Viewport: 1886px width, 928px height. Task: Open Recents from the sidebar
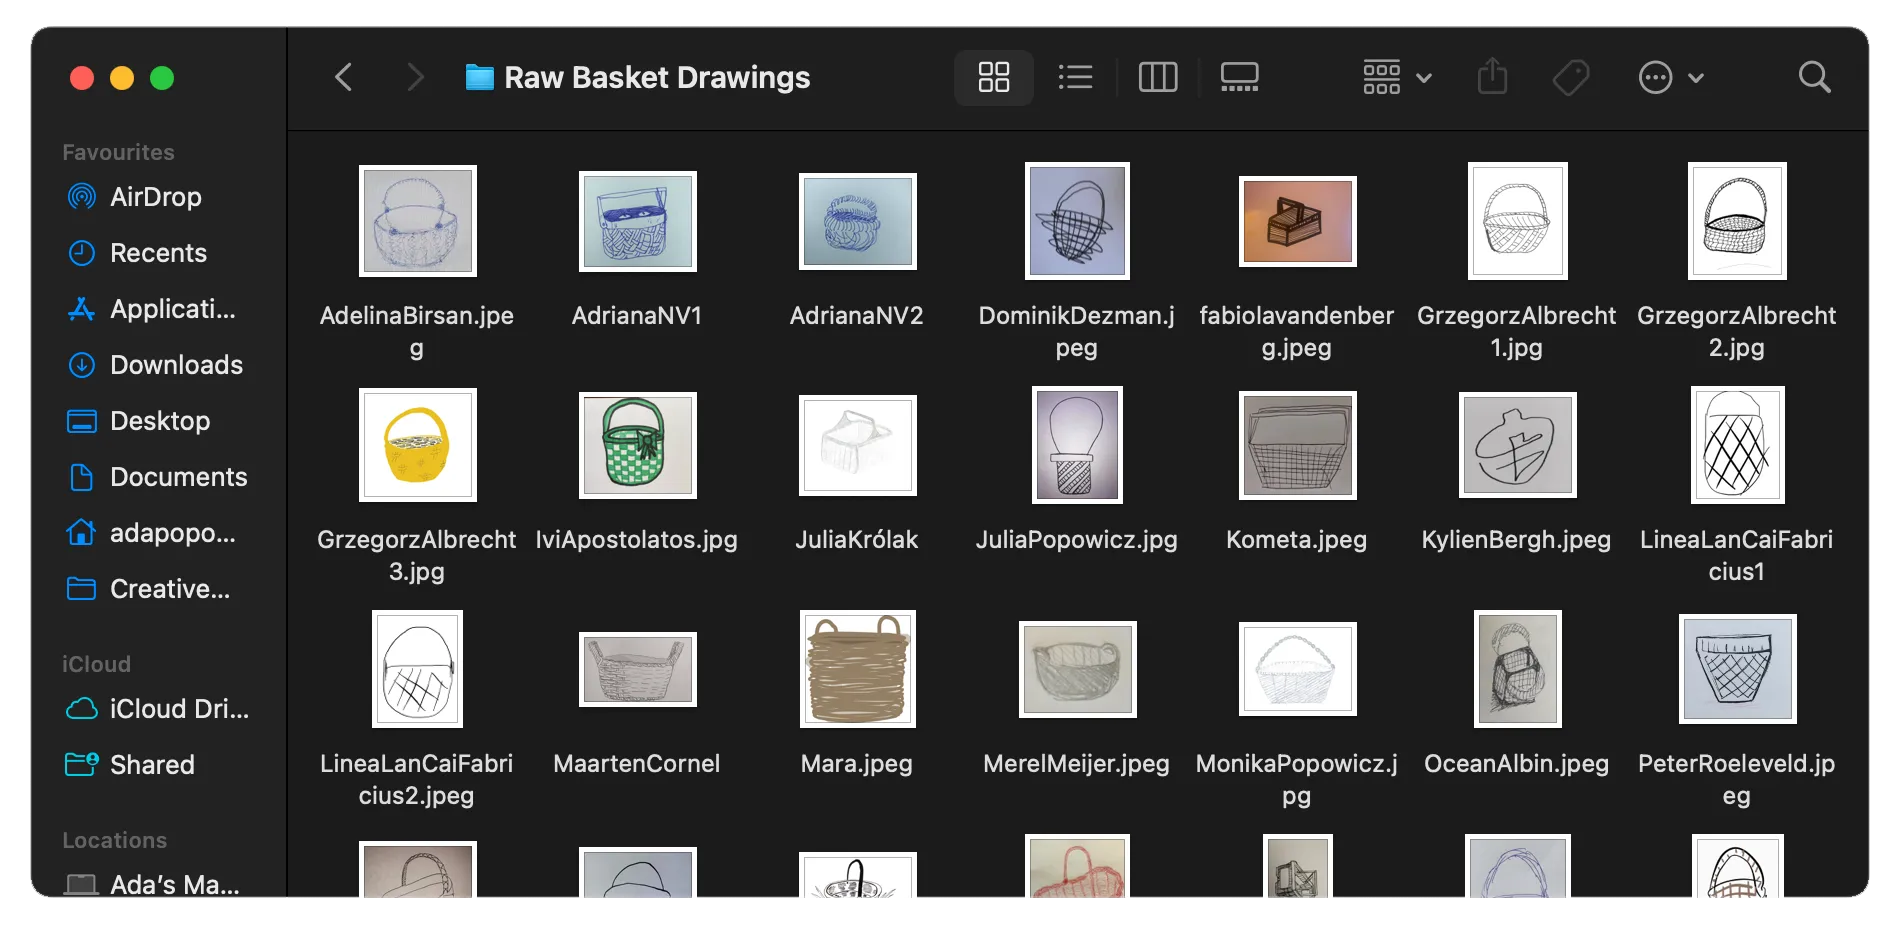[x=158, y=253]
